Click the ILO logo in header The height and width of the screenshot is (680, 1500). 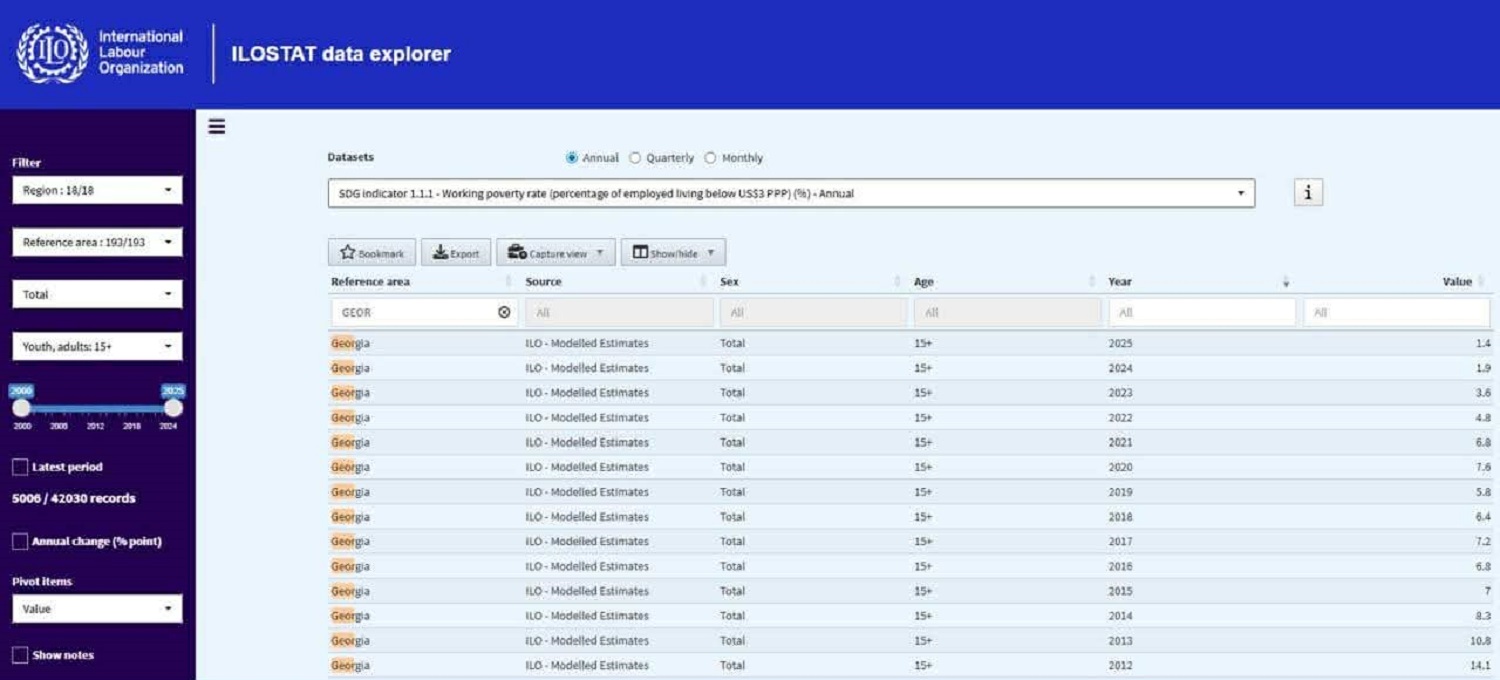(x=53, y=53)
